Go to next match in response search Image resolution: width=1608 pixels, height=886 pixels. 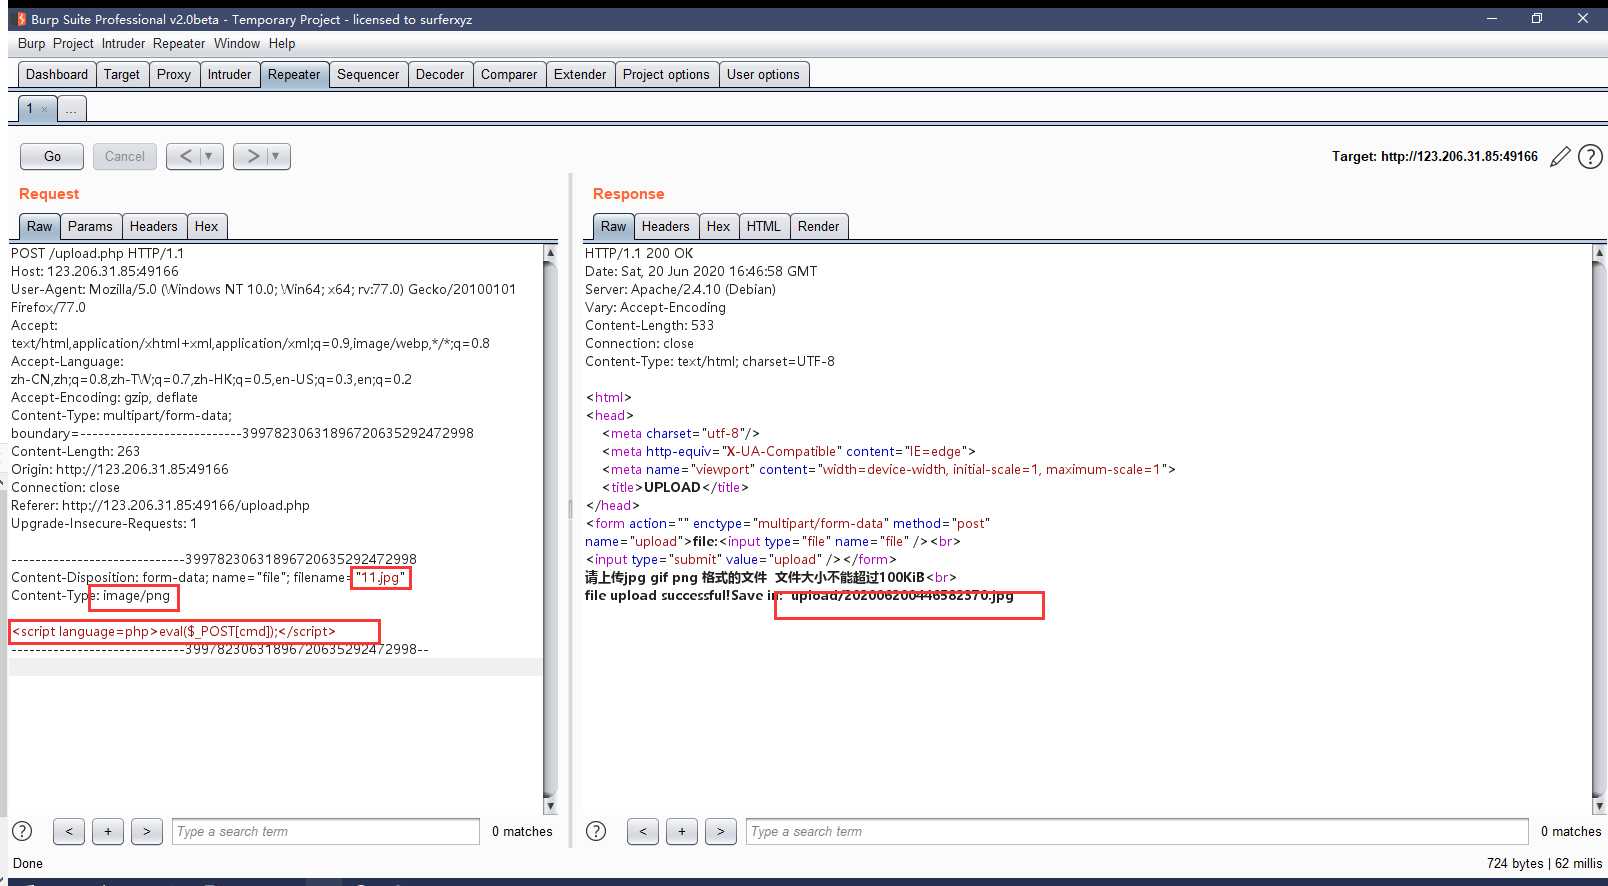point(721,831)
